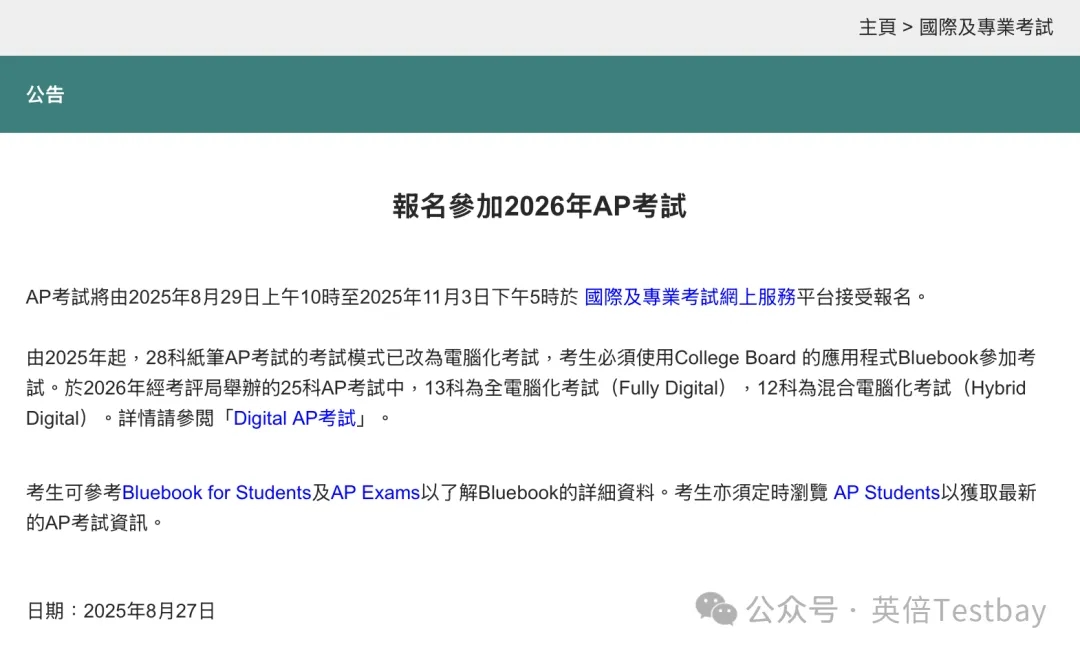Click the green 公告 banner bar

[x=540, y=94]
